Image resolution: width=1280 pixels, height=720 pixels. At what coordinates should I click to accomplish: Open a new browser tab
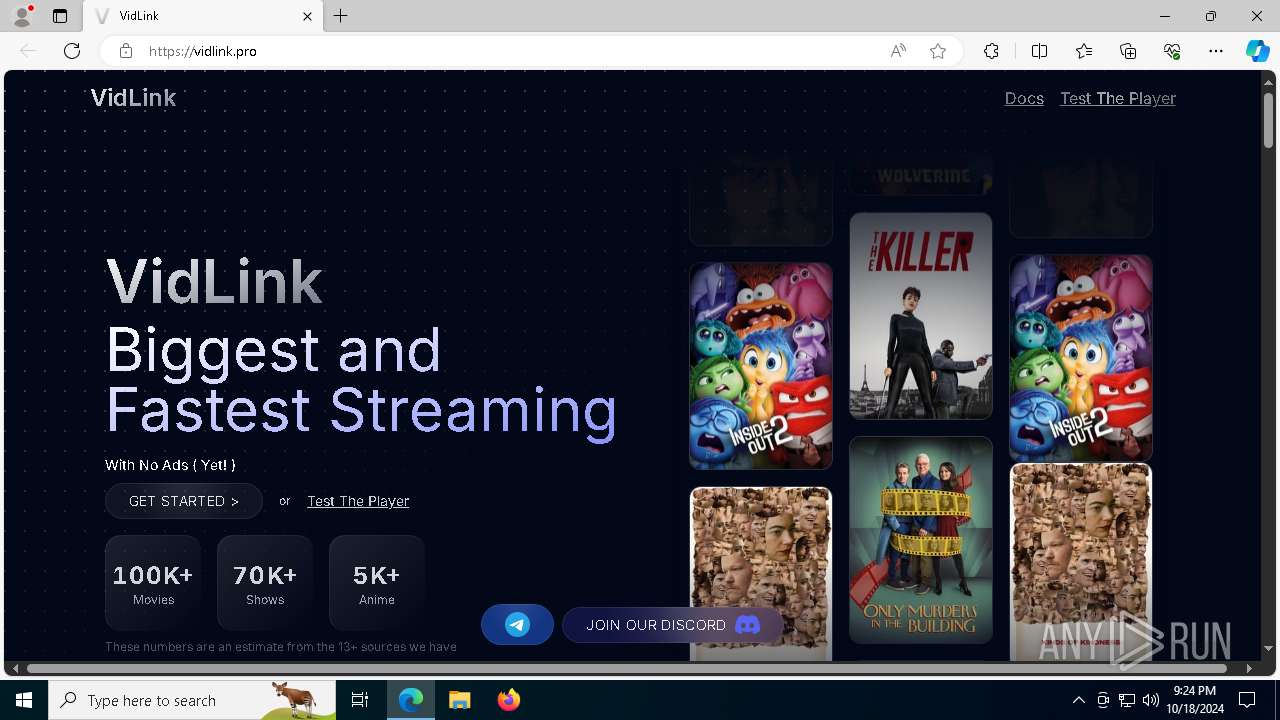click(341, 16)
